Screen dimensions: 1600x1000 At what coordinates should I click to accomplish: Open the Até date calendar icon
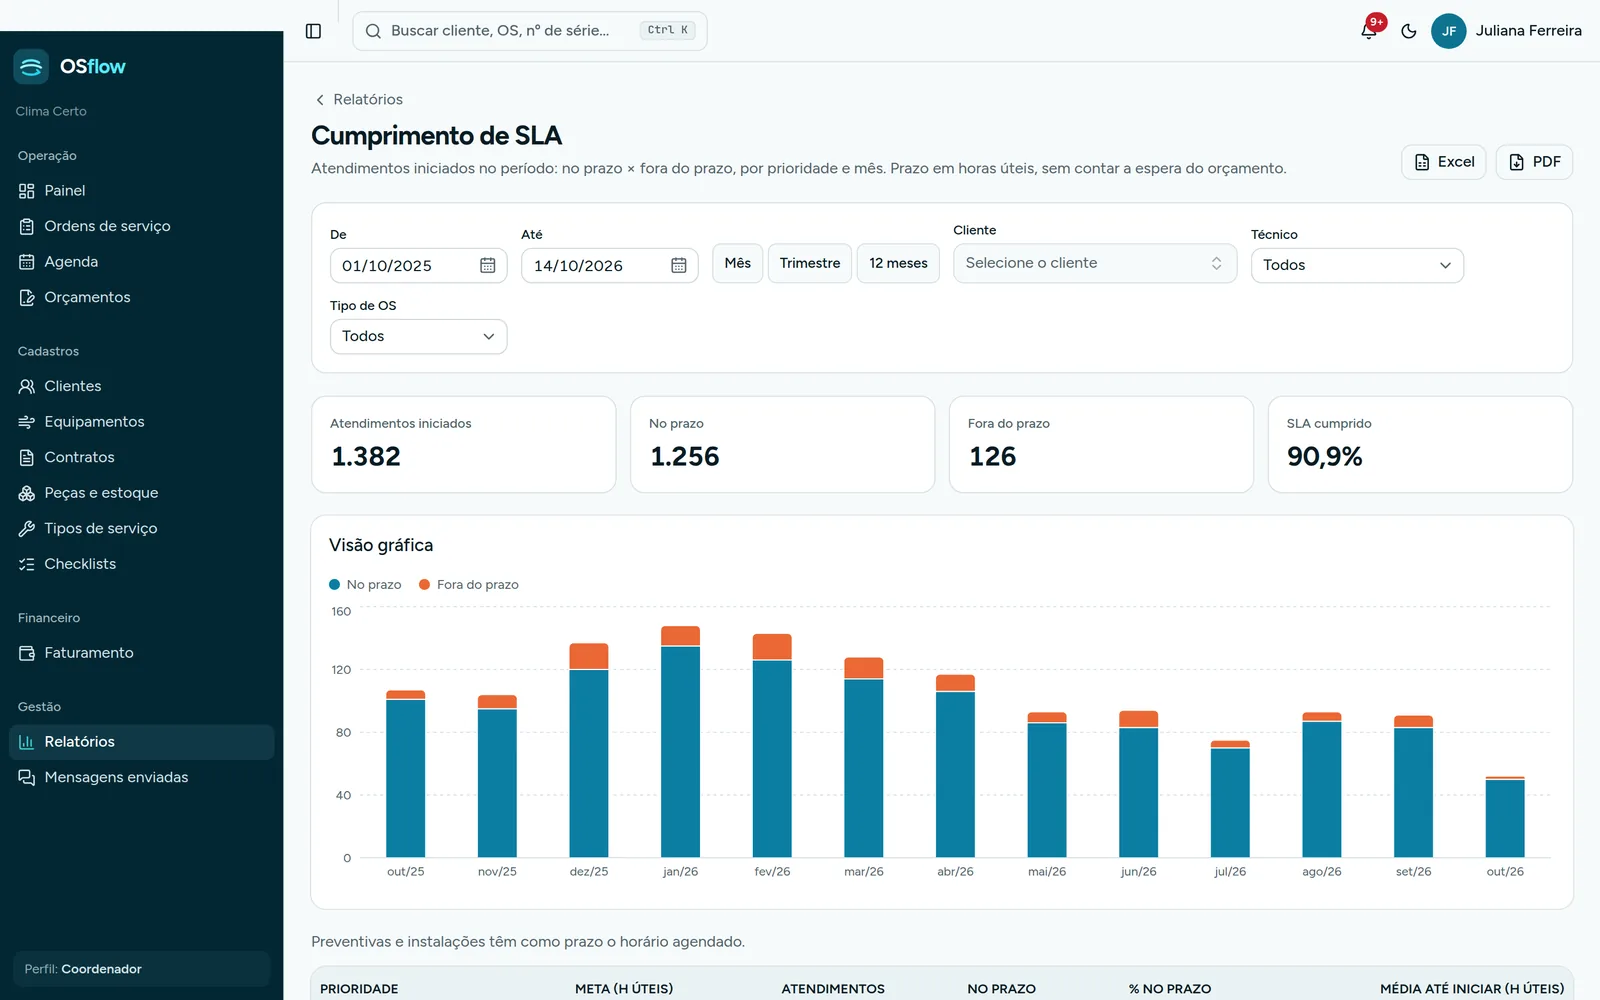[679, 265]
